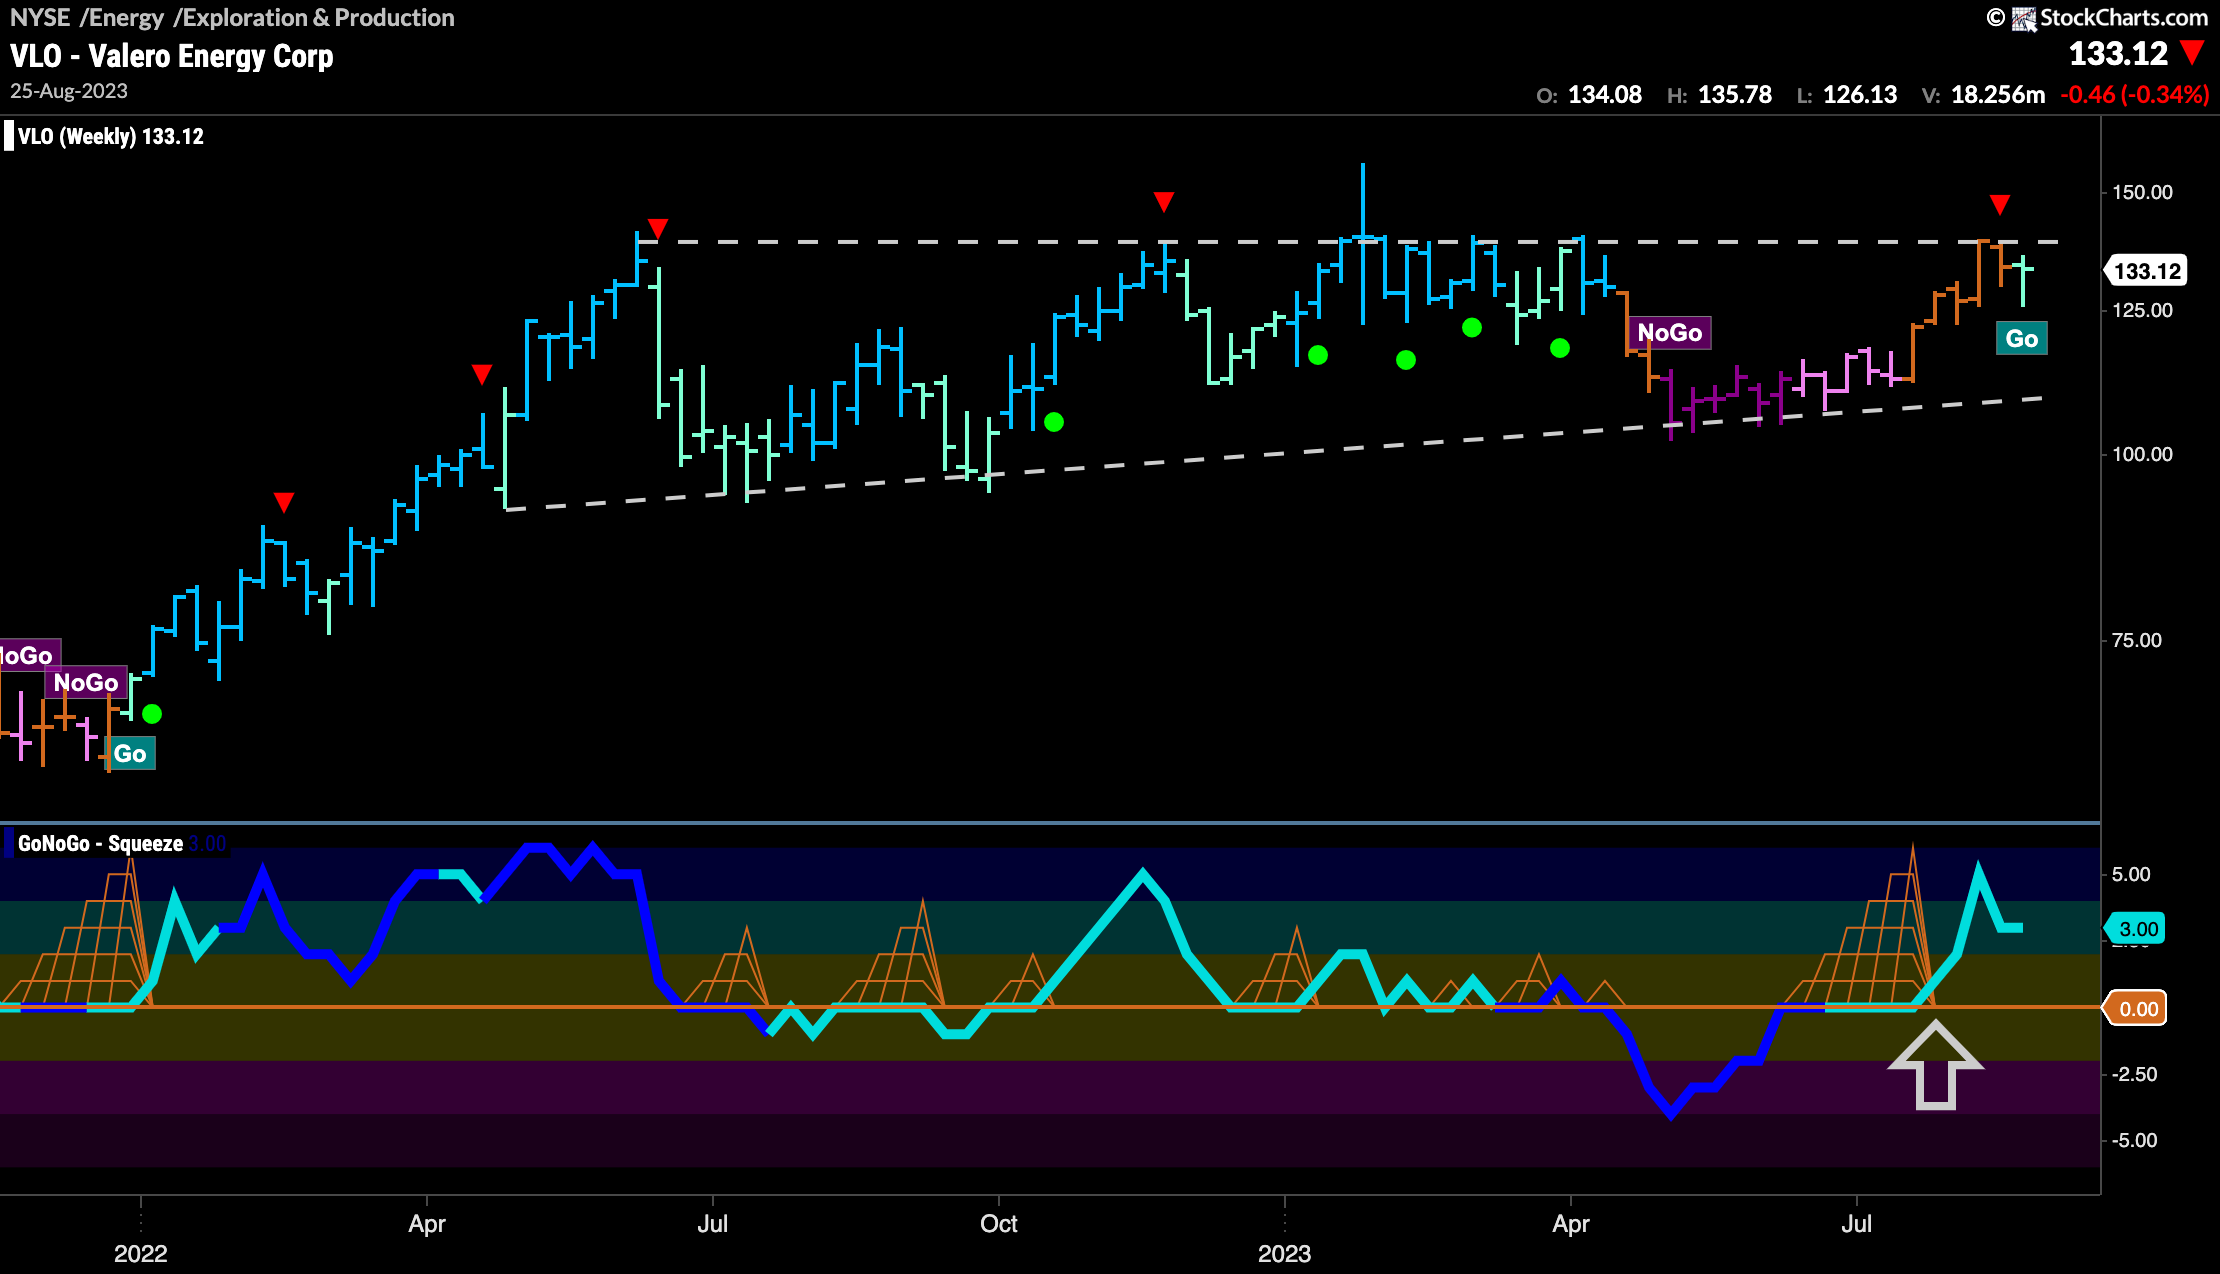The height and width of the screenshot is (1274, 2220).
Task: Click the volume value 18.256m
Action: pyautogui.click(x=1998, y=95)
